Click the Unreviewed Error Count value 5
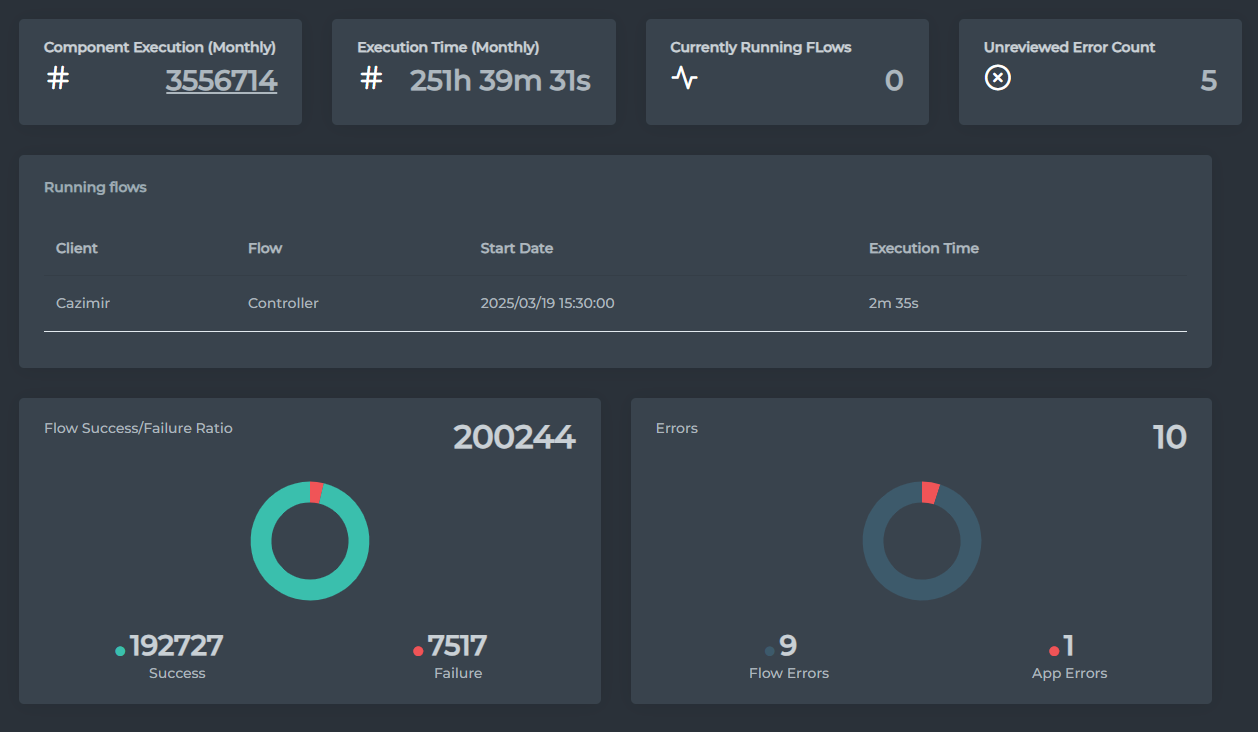Viewport: 1258px width, 732px height. click(1208, 80)
